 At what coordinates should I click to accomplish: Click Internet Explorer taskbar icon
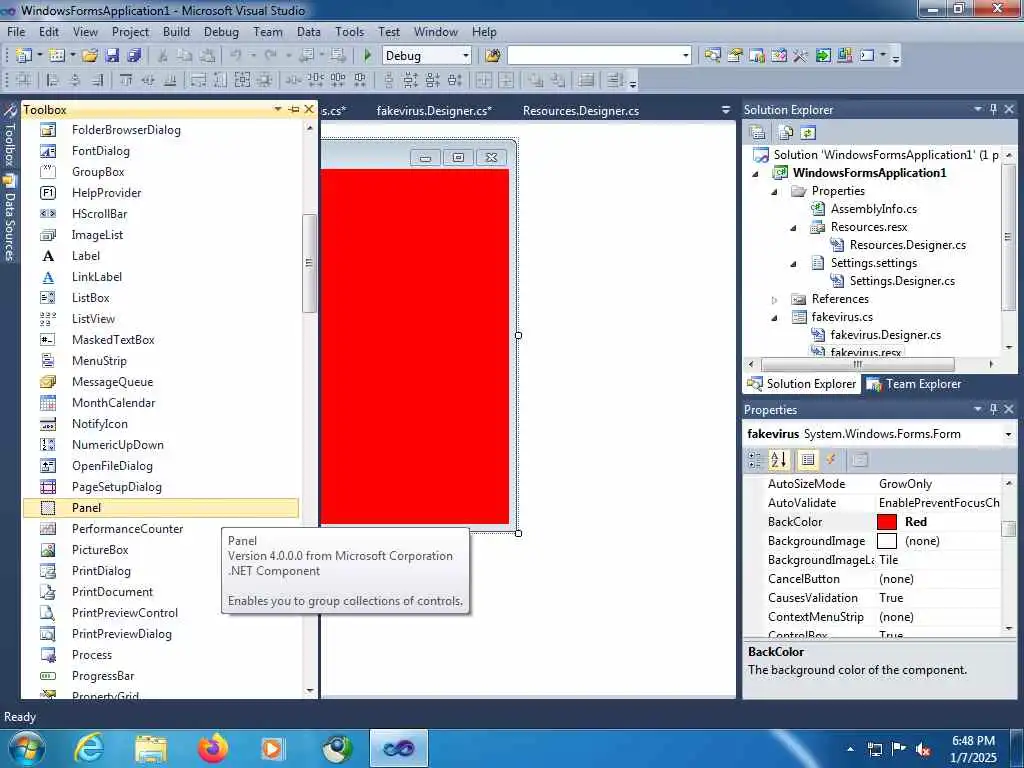point(89,748)
